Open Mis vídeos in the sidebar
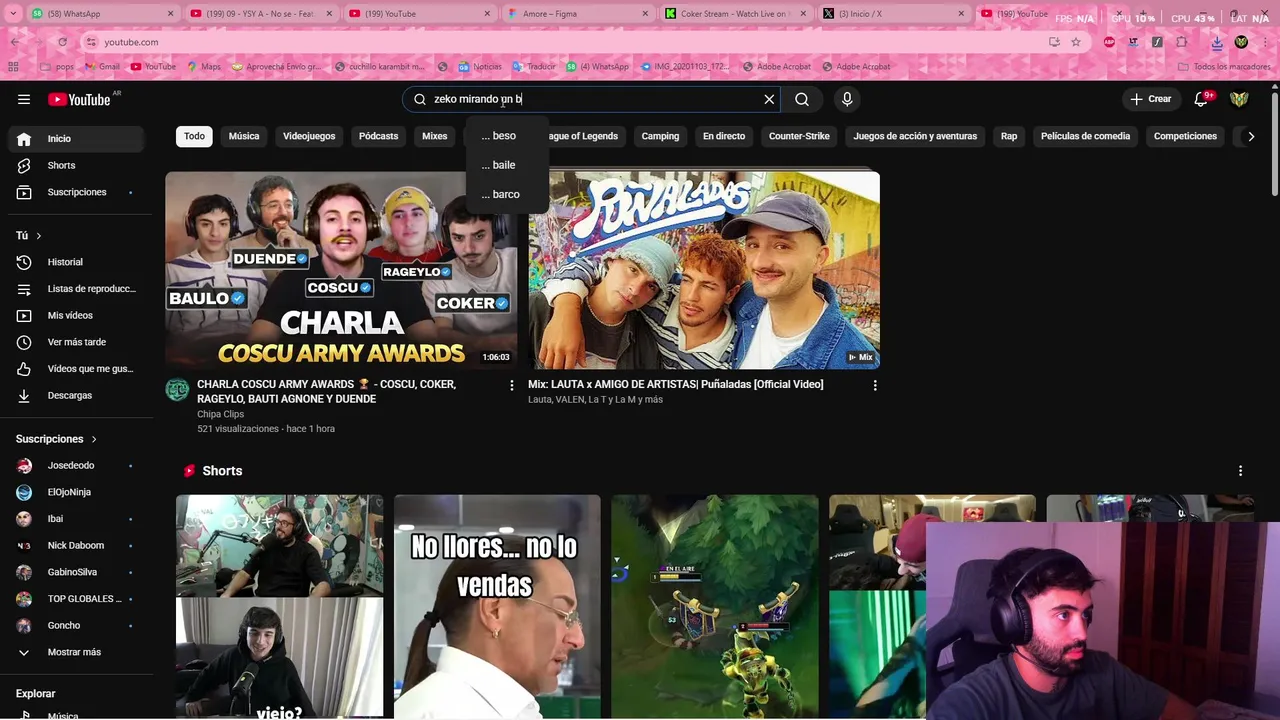 [77, 315]
